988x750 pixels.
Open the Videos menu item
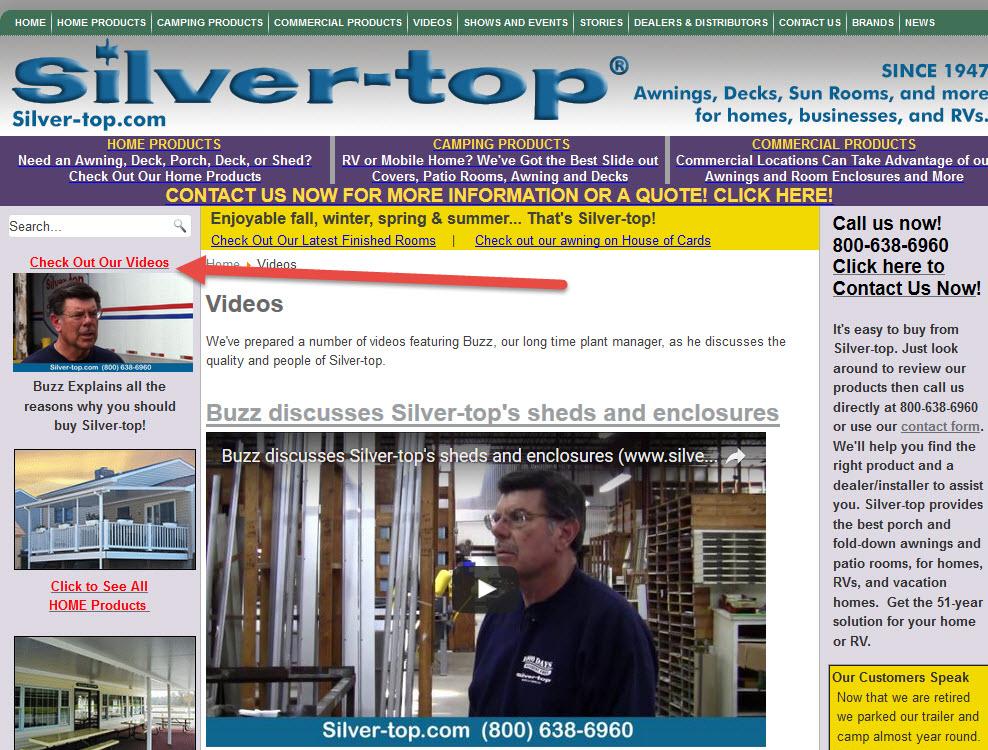point(432,22)
